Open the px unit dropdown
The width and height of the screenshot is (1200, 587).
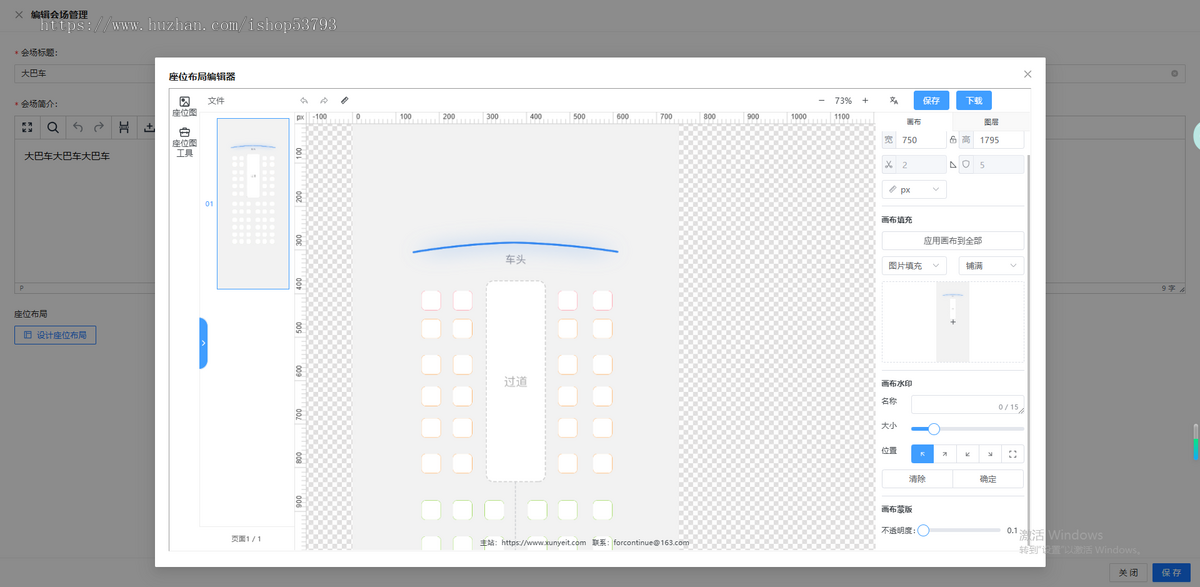tap(914, 190)
